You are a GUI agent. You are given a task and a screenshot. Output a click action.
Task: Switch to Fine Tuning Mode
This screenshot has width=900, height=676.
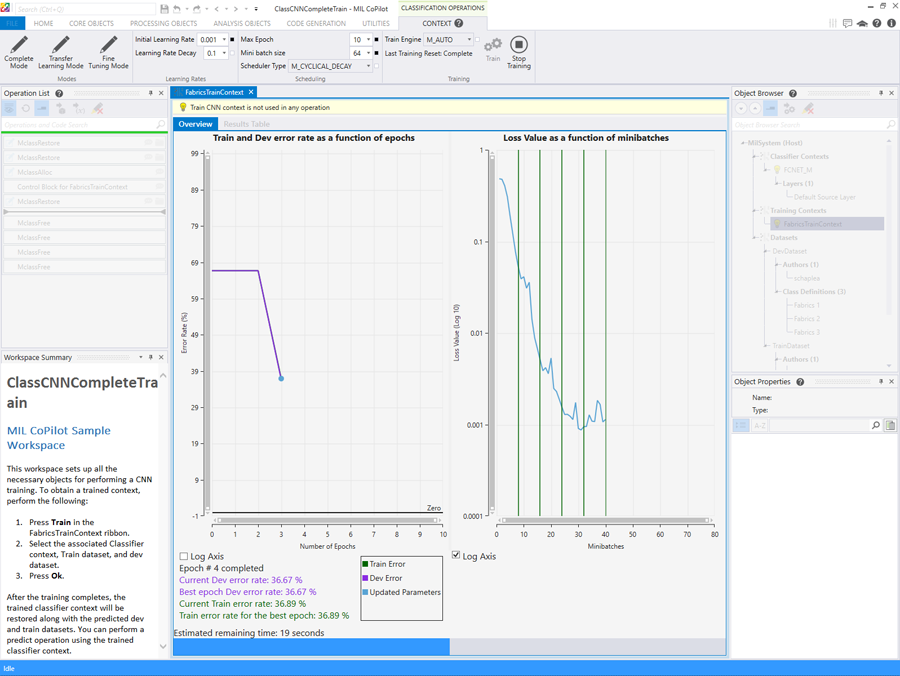(x=108, y=52)
